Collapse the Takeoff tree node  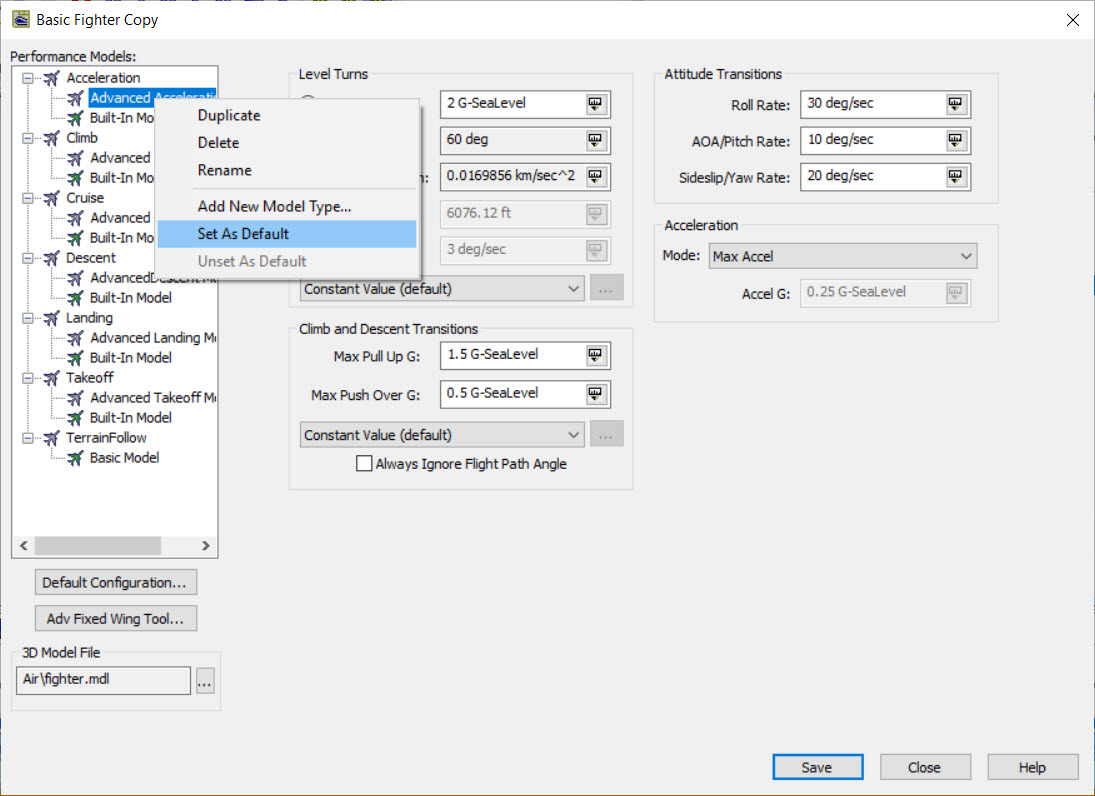[x=27, y=378]
